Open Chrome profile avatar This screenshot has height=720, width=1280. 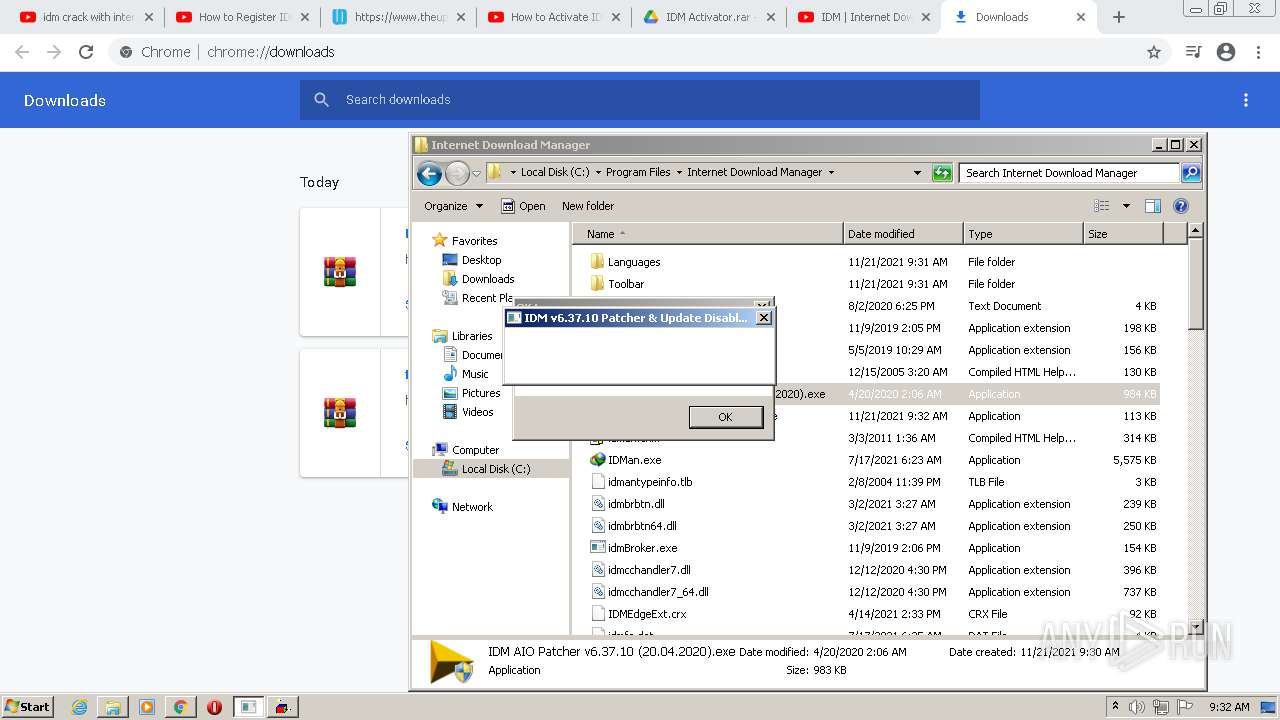click(x=1226, y=52)
